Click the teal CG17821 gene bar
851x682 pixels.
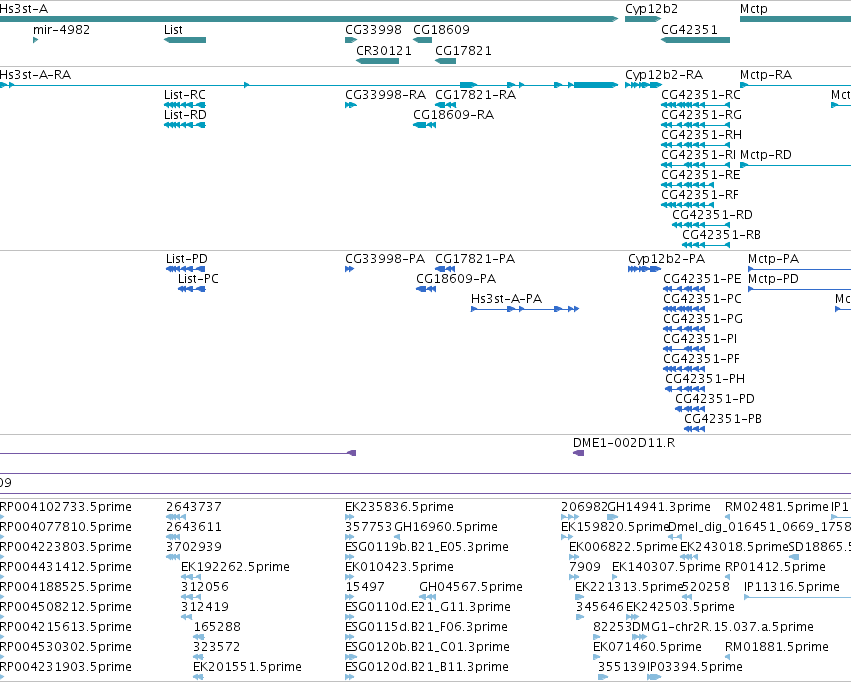tap(446, 61)
